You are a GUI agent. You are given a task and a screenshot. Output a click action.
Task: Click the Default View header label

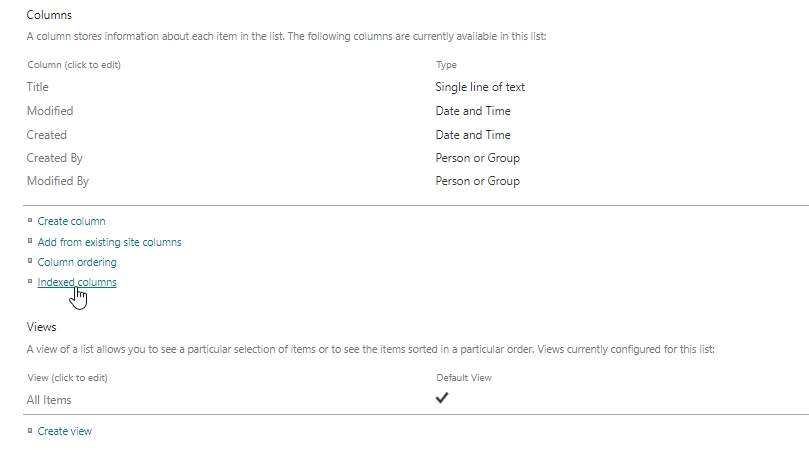pos(464,378)
